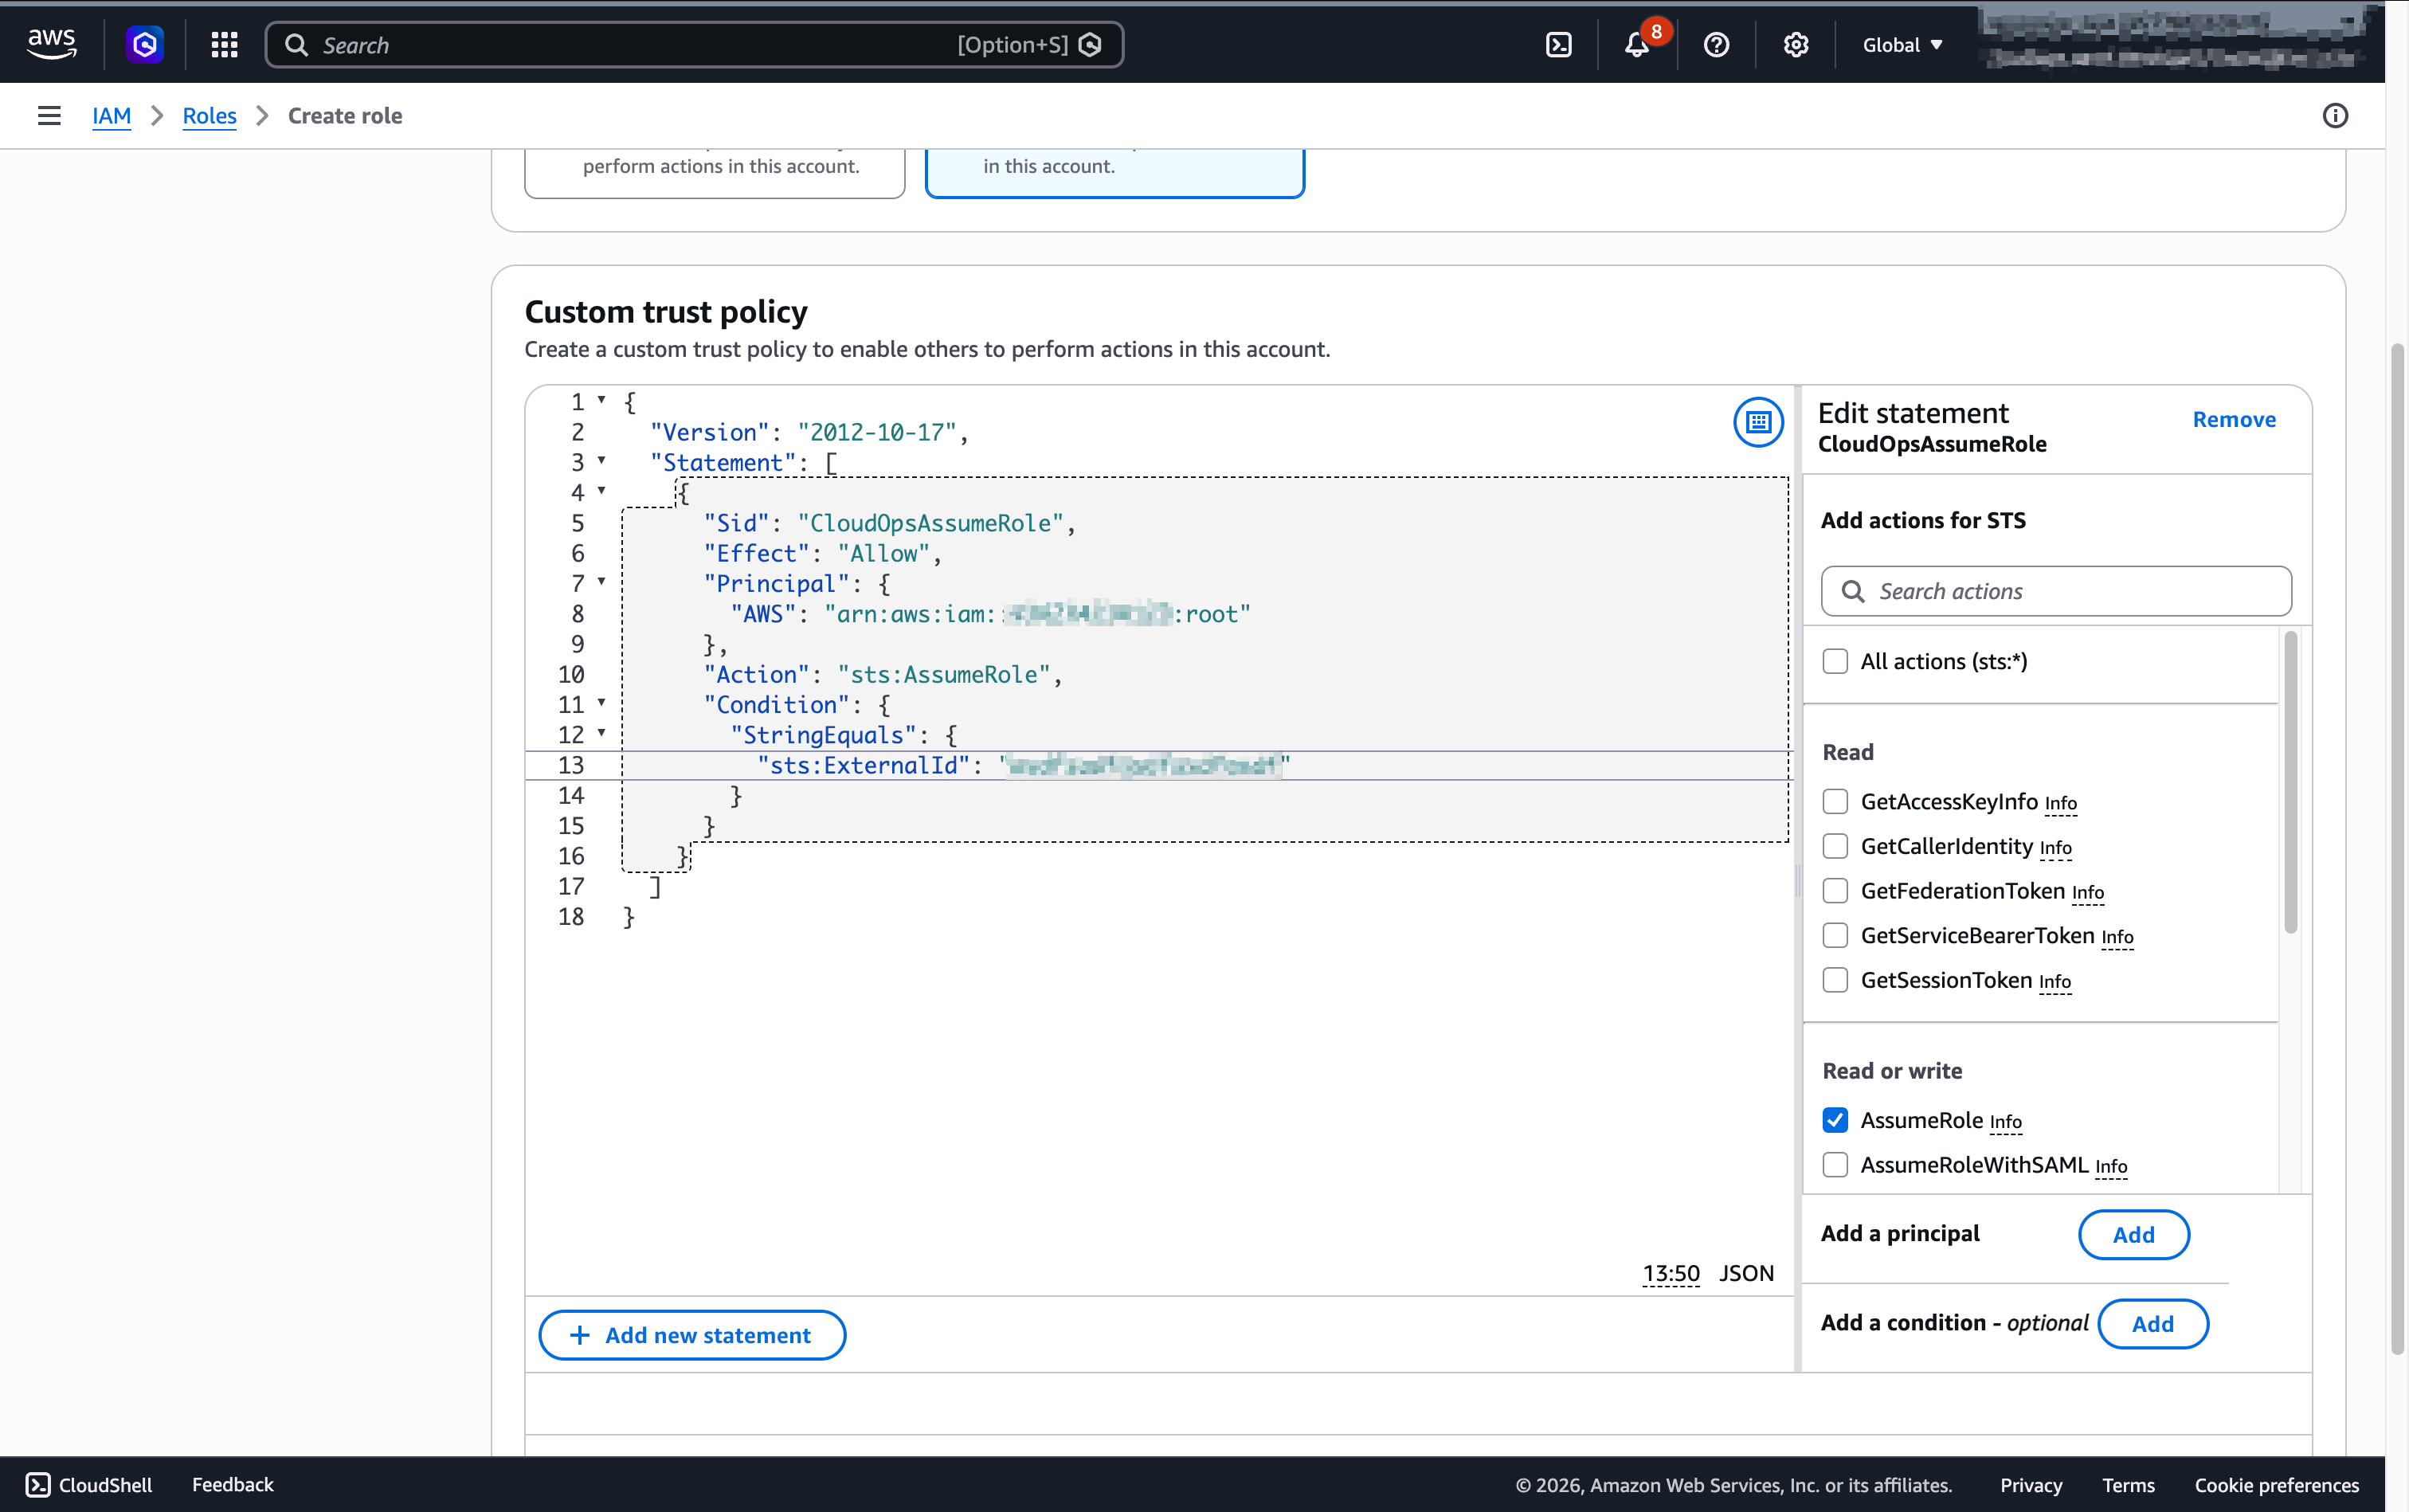Viewport: 2409px width, 1512px height.
Task: Toggle the policy editor panel icon
Action: 1758,423
